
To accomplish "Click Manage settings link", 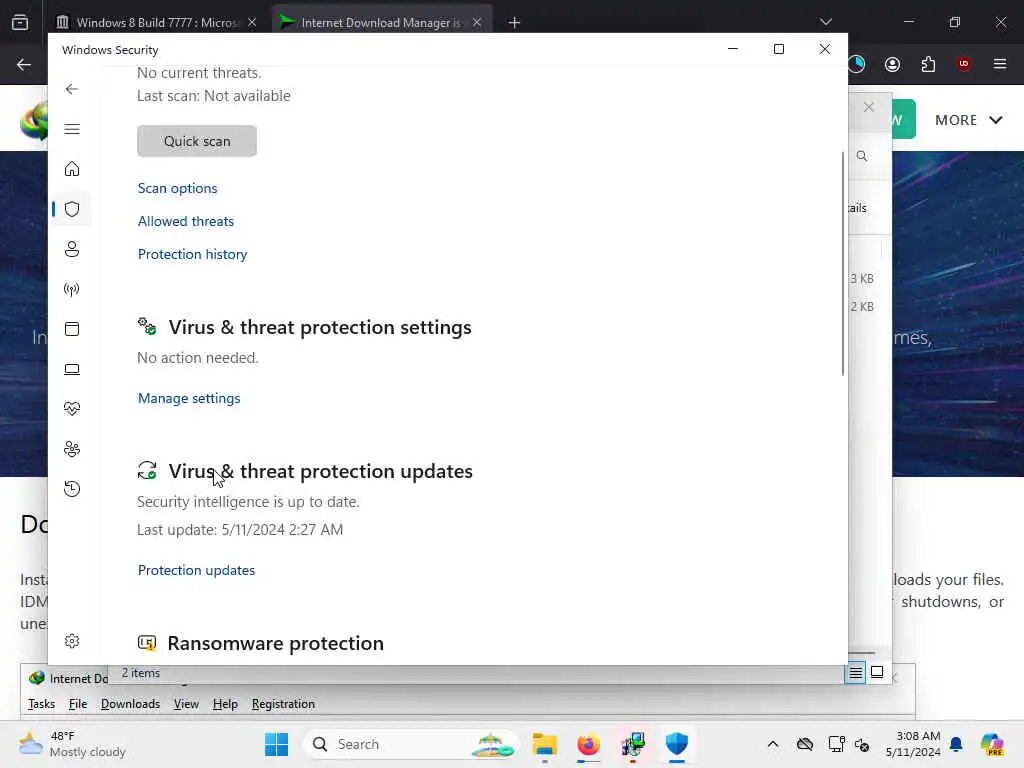I will (189, 398).
